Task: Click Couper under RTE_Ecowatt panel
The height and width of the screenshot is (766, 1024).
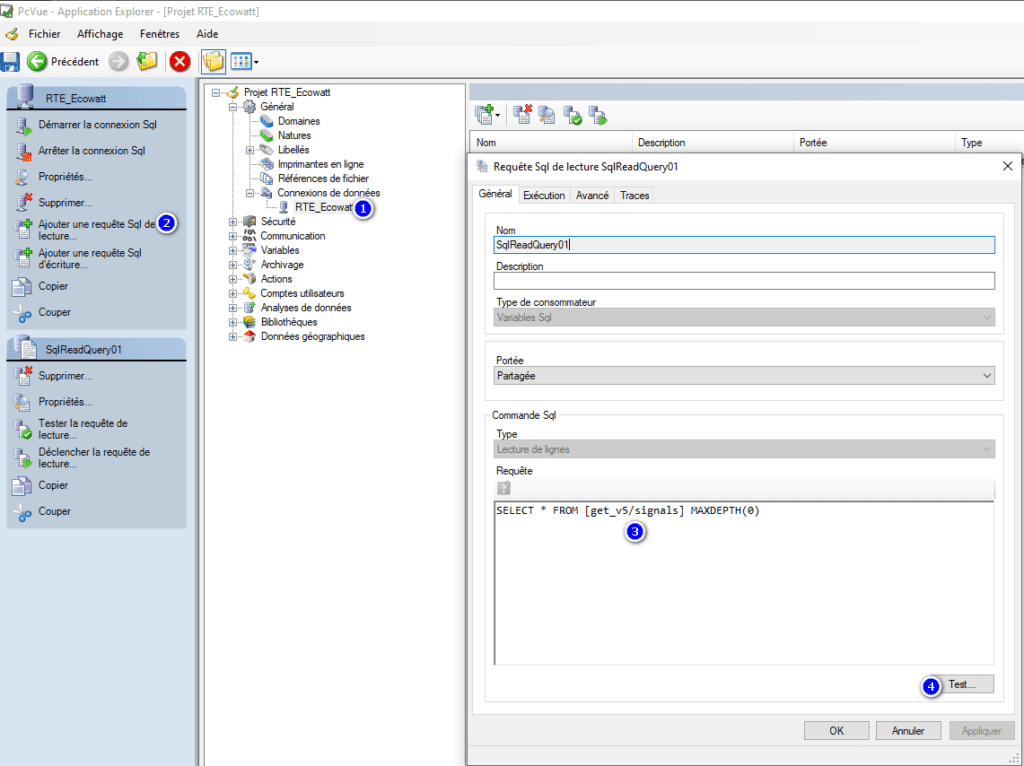Action: coord(54,312)
